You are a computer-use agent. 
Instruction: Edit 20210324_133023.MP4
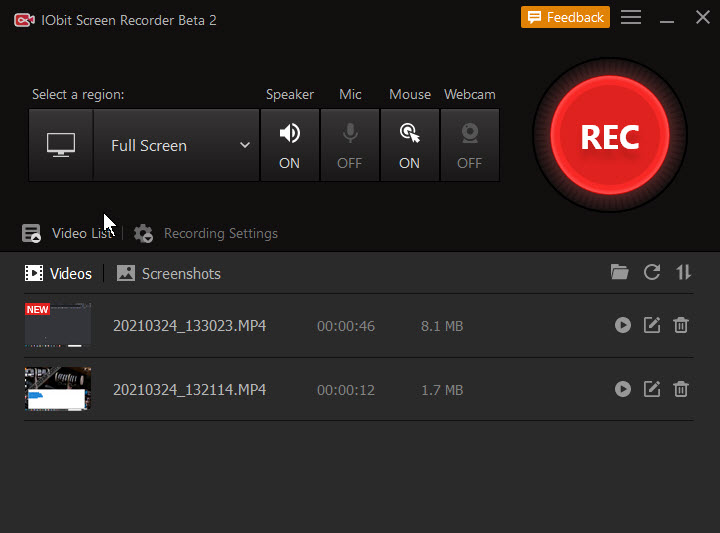point(652,325)
